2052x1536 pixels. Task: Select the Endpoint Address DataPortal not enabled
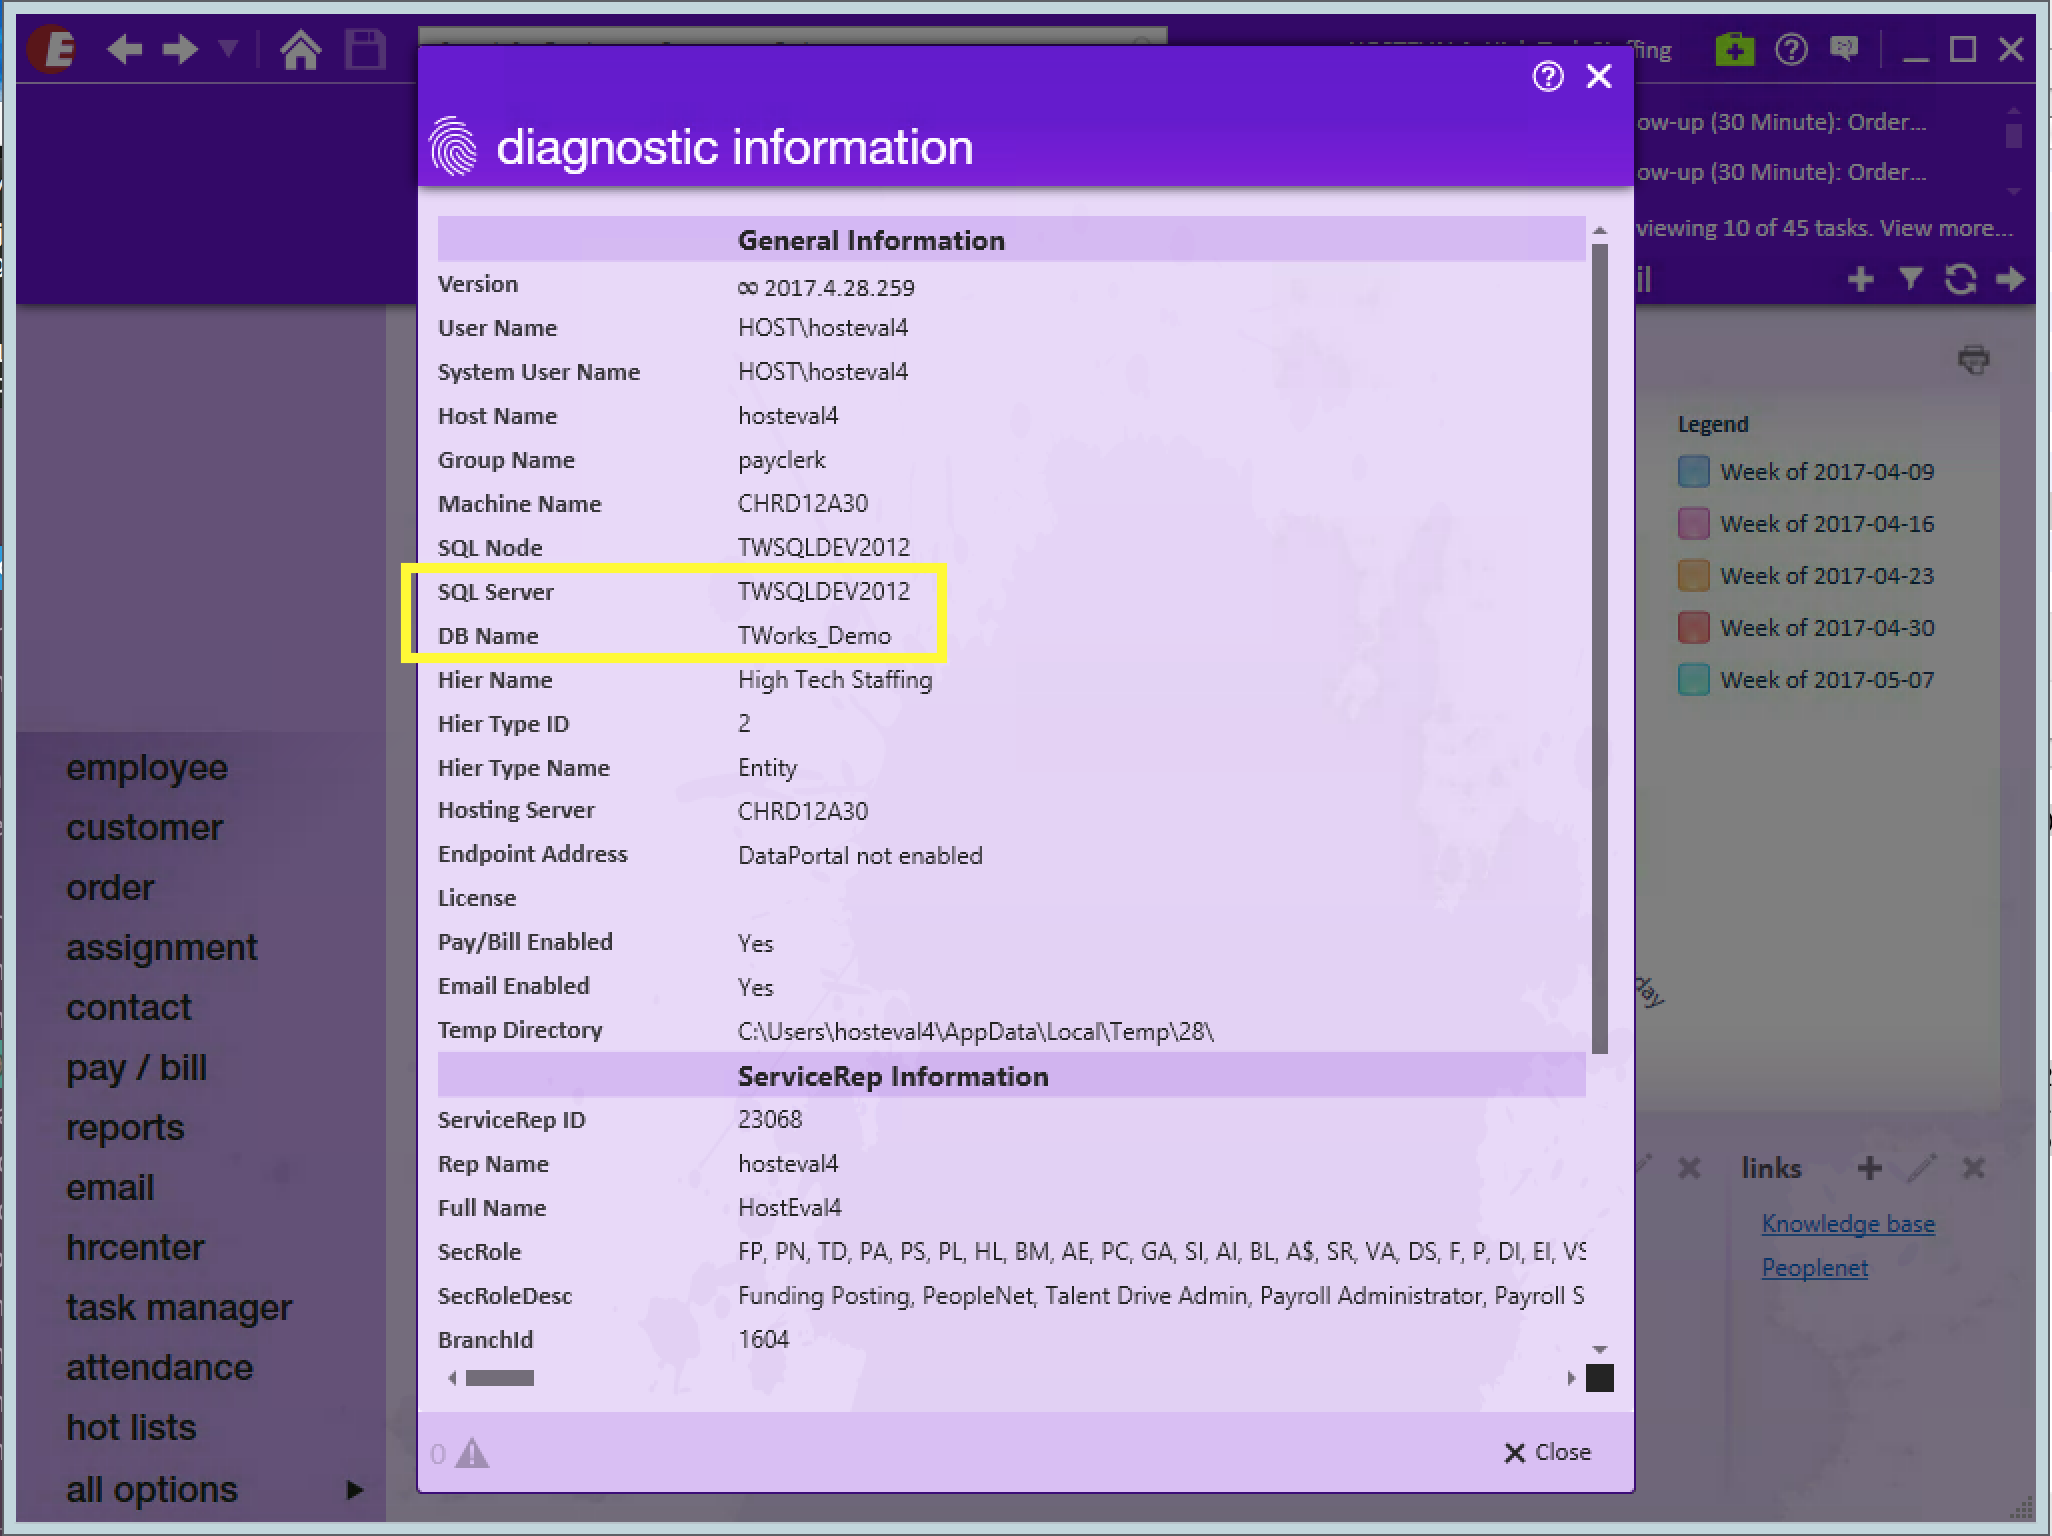[860, 856]
